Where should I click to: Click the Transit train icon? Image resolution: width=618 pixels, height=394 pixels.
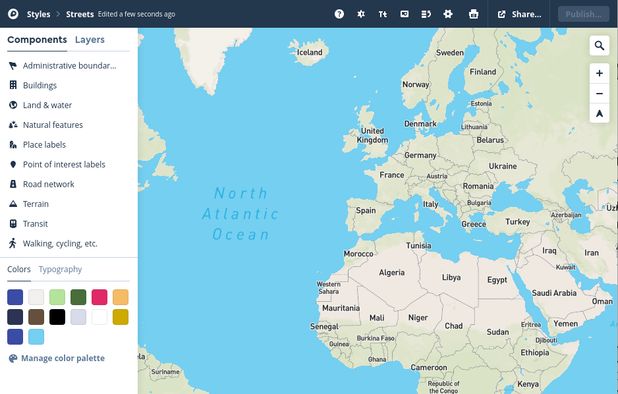click(x=13, y=223)
